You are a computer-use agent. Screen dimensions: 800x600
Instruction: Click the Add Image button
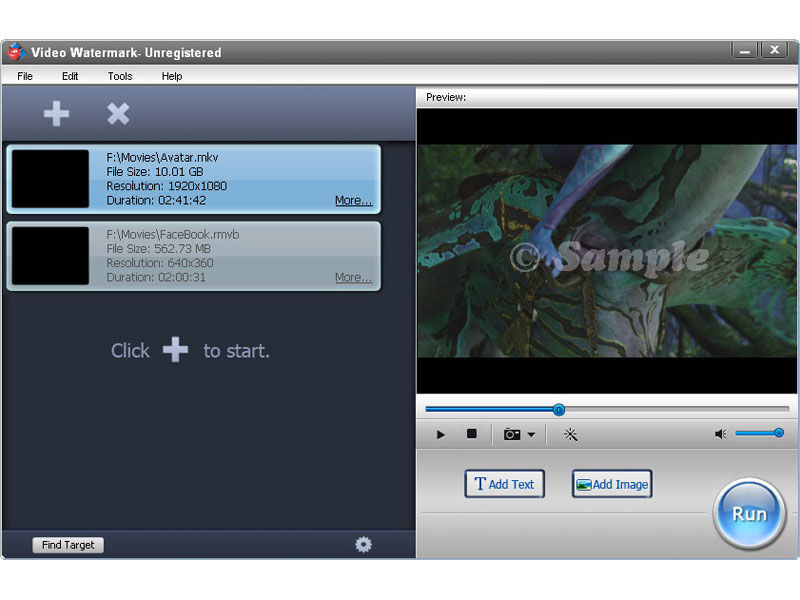(612, 484)
